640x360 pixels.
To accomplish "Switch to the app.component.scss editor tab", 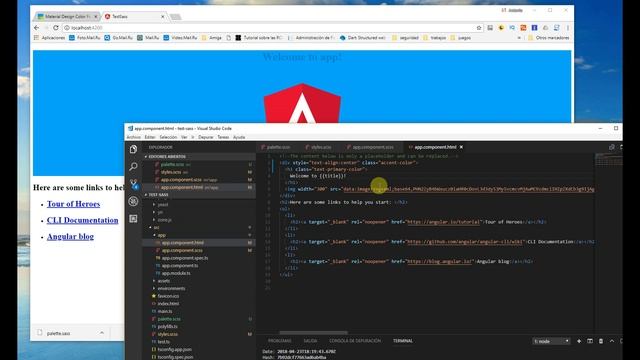I will pos(373,147).
